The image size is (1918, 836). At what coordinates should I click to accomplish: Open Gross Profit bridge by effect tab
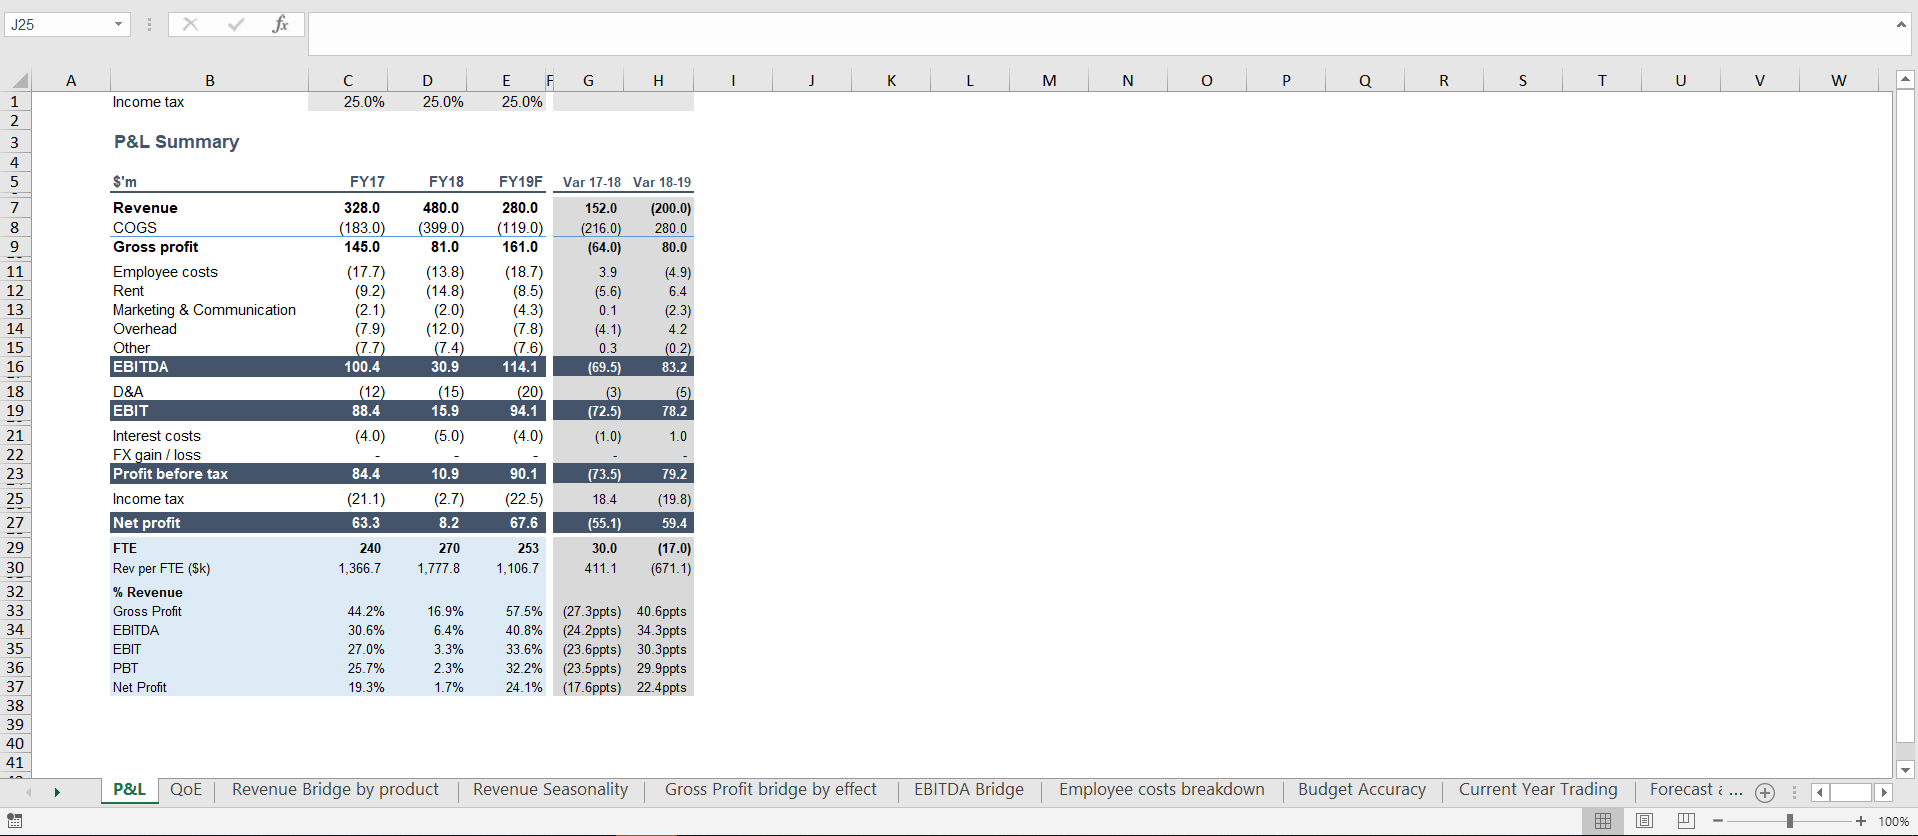(x=770, y=790)
